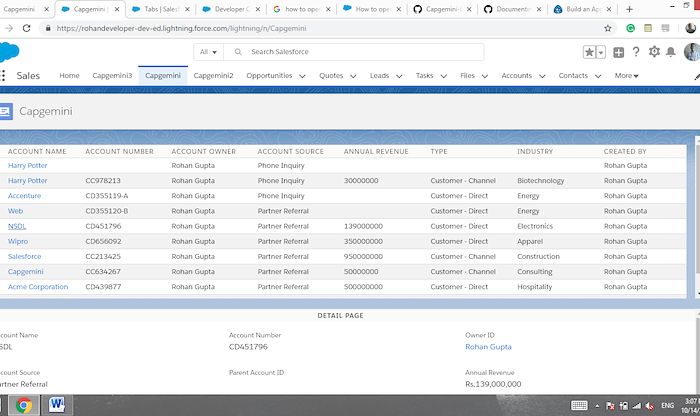700x416 pixels.
Task: Click the Capgemini page title icon
Action: pyautogui.click(x=6, y=111)
